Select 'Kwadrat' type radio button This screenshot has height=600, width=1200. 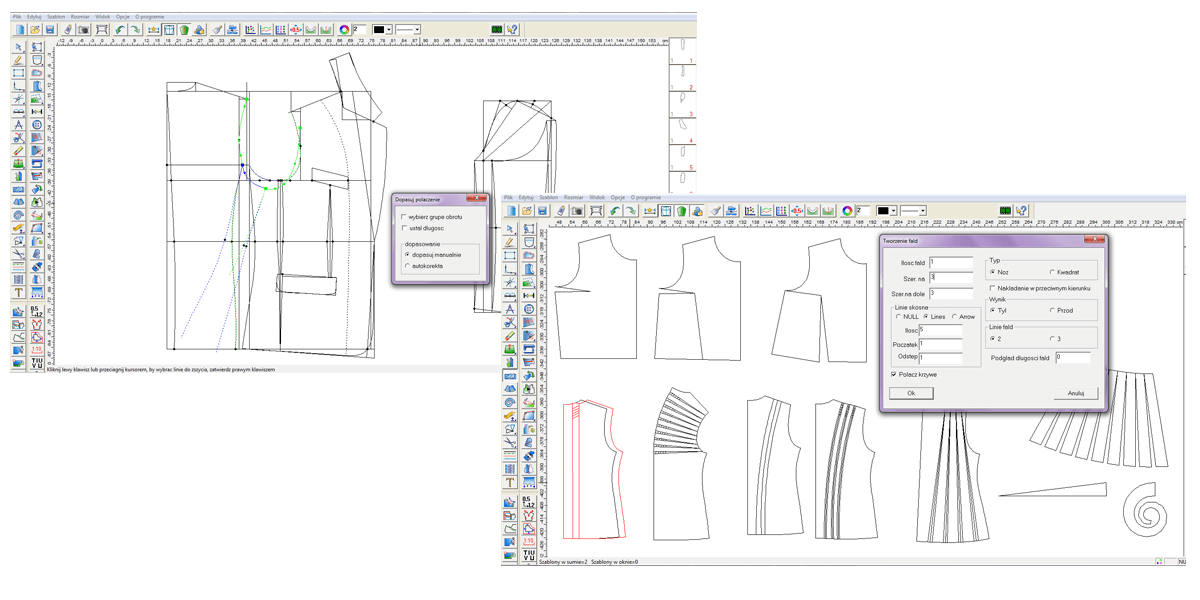[1052, 272]
